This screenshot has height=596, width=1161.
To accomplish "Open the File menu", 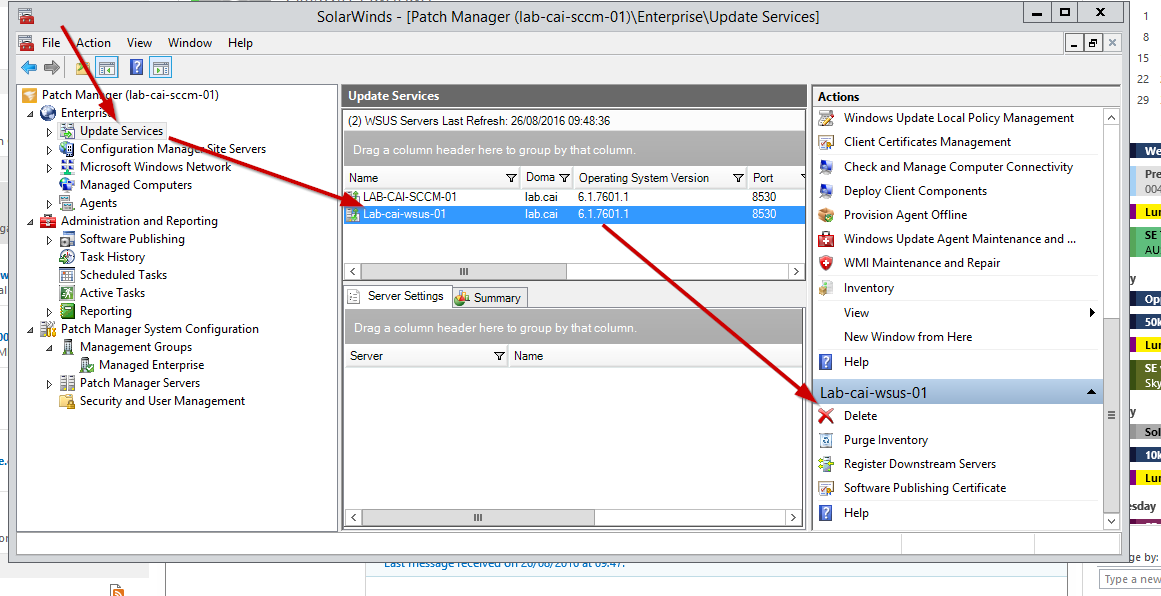I will tap(51, 43).
